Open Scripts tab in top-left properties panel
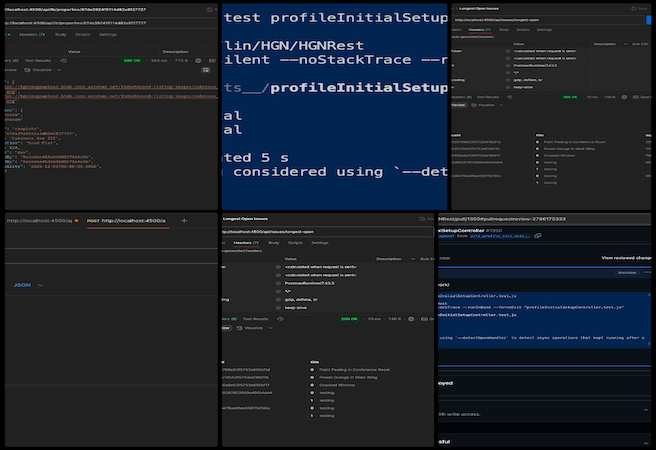The width and height of the screenshot is (656, 450). (83, 35)
